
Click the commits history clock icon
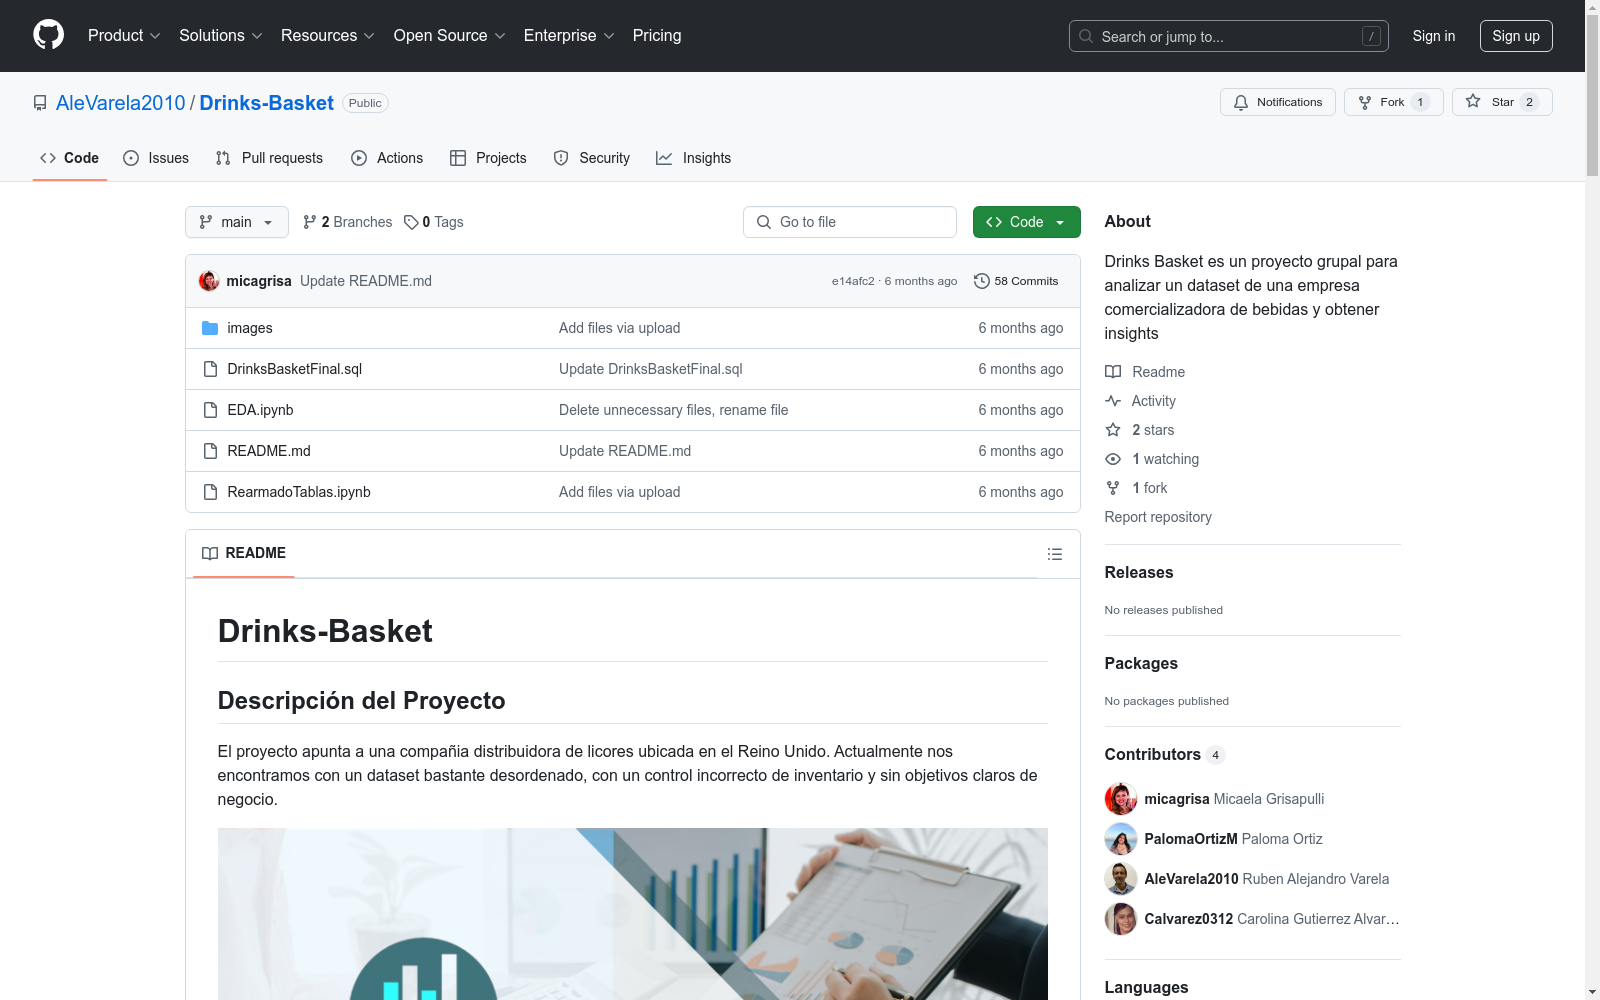(982, 281)
